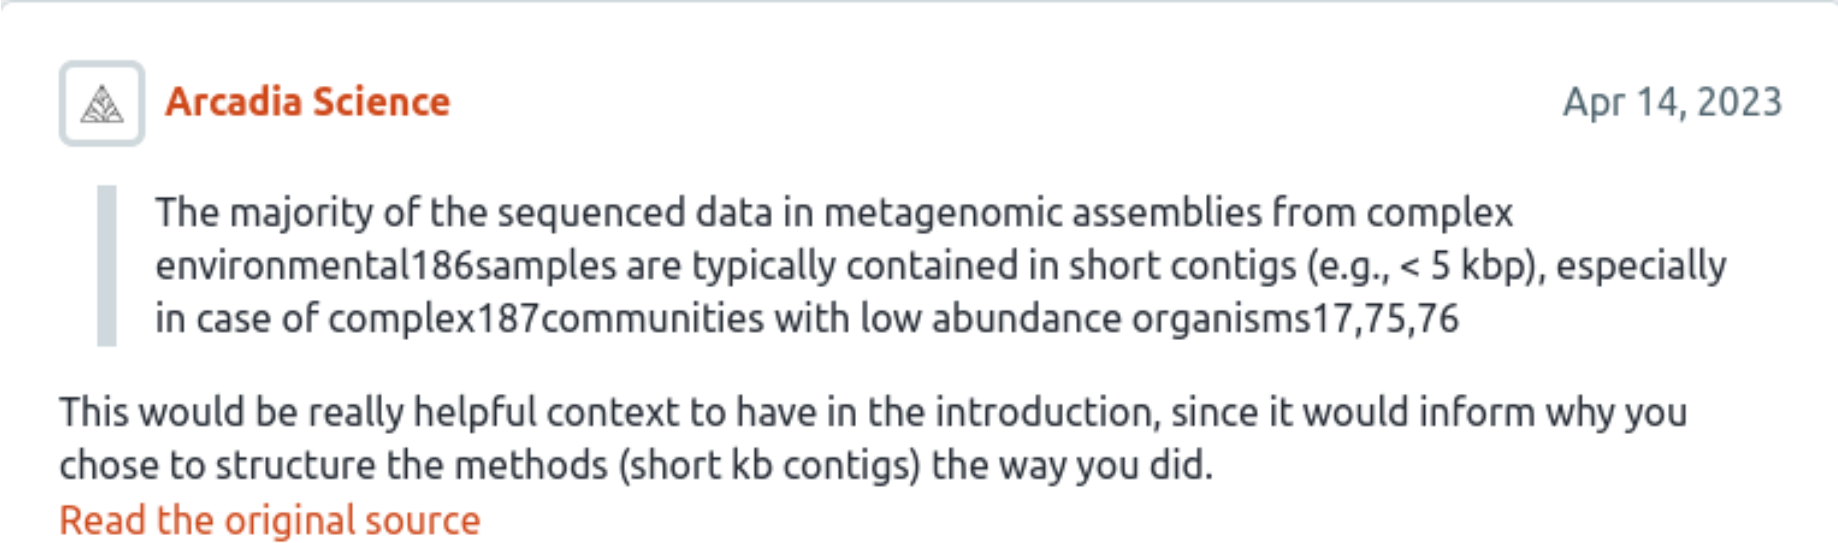Click the Apr 14, 2023 timestamp

coord(1672,102)
